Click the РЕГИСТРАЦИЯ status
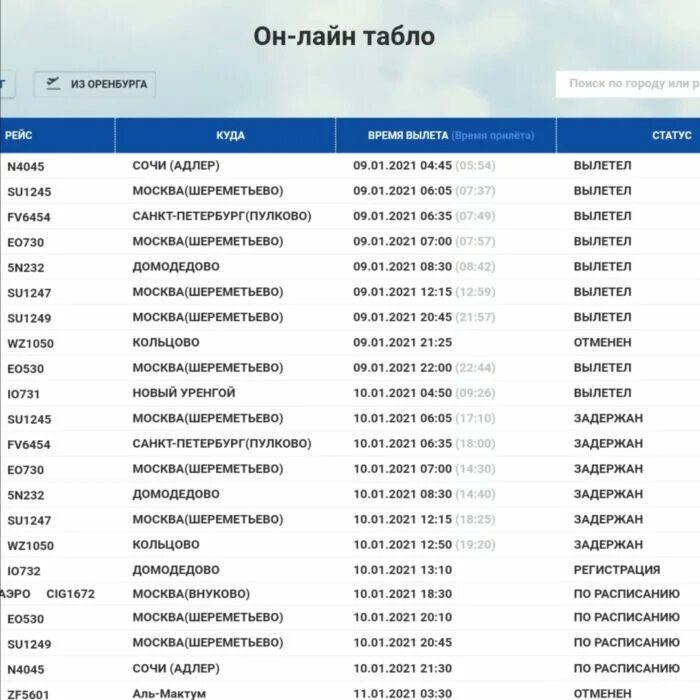Image resolution: width=700 pixels, height=700 pixels. point(617,570)
